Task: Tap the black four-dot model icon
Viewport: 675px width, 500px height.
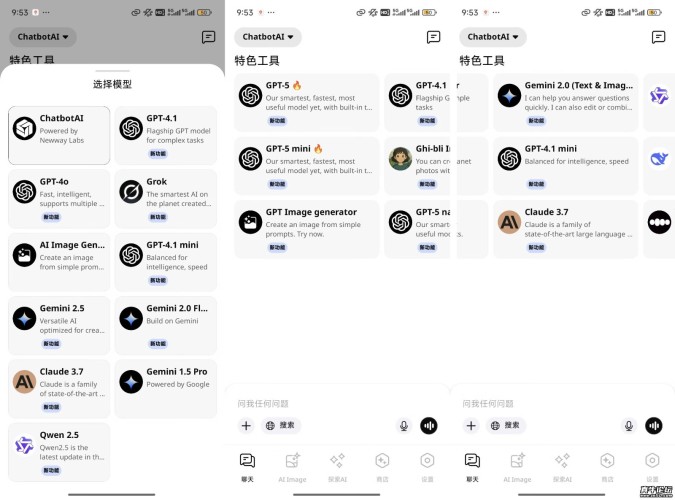Action: coord(659,222)
